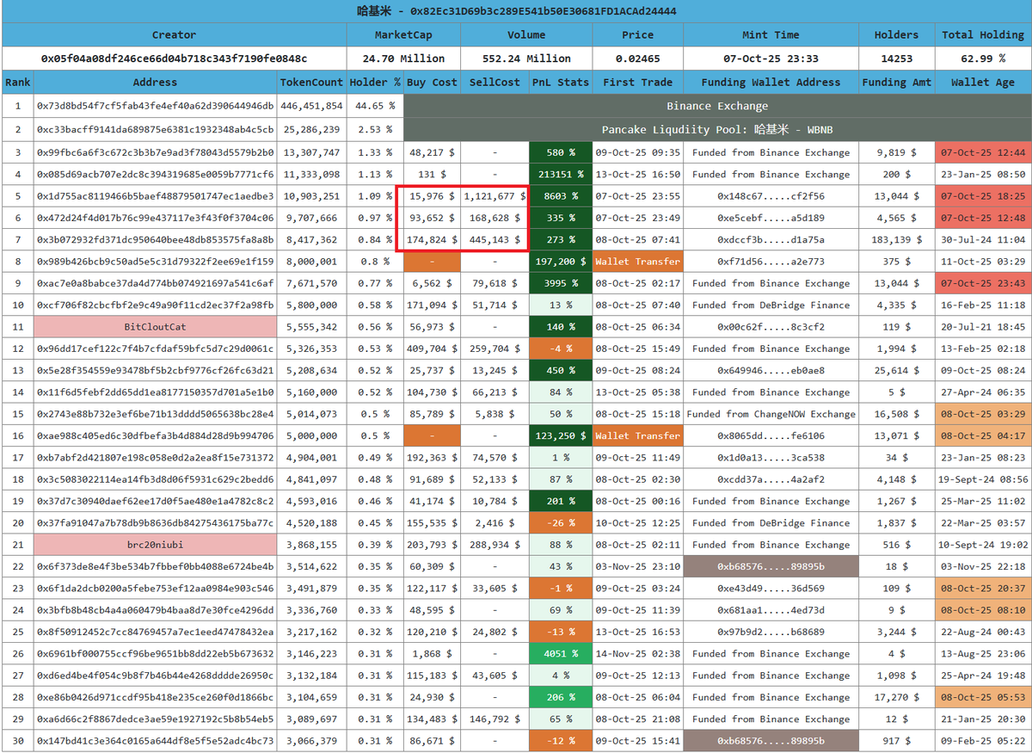Click the Wallet Age column header
Screen dimensions: 1032x753
tap(982, 82)
